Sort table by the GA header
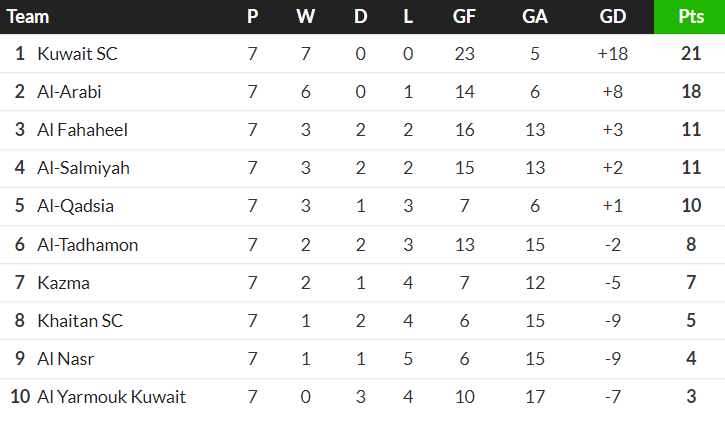The image size is (725, 425). tap(534, 17)
